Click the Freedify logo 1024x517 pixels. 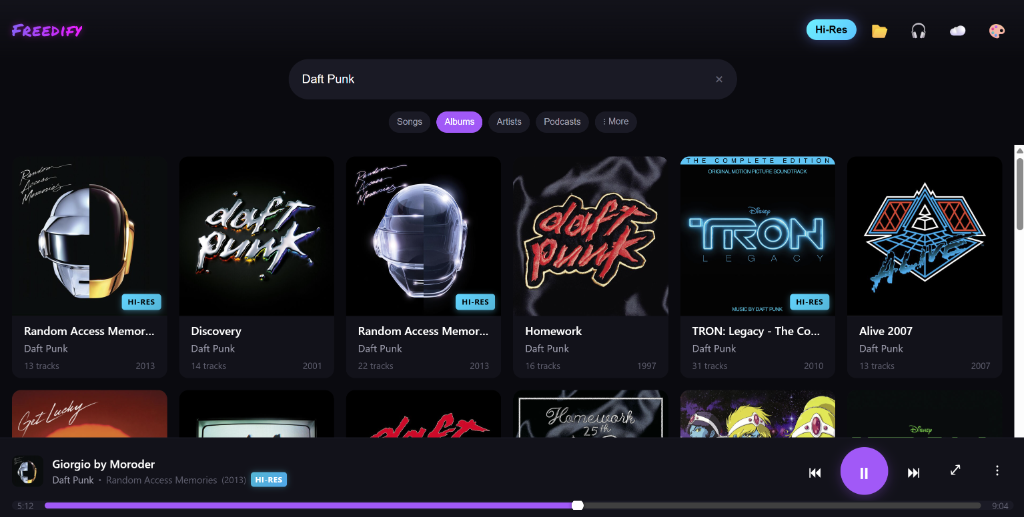[47, 31]
